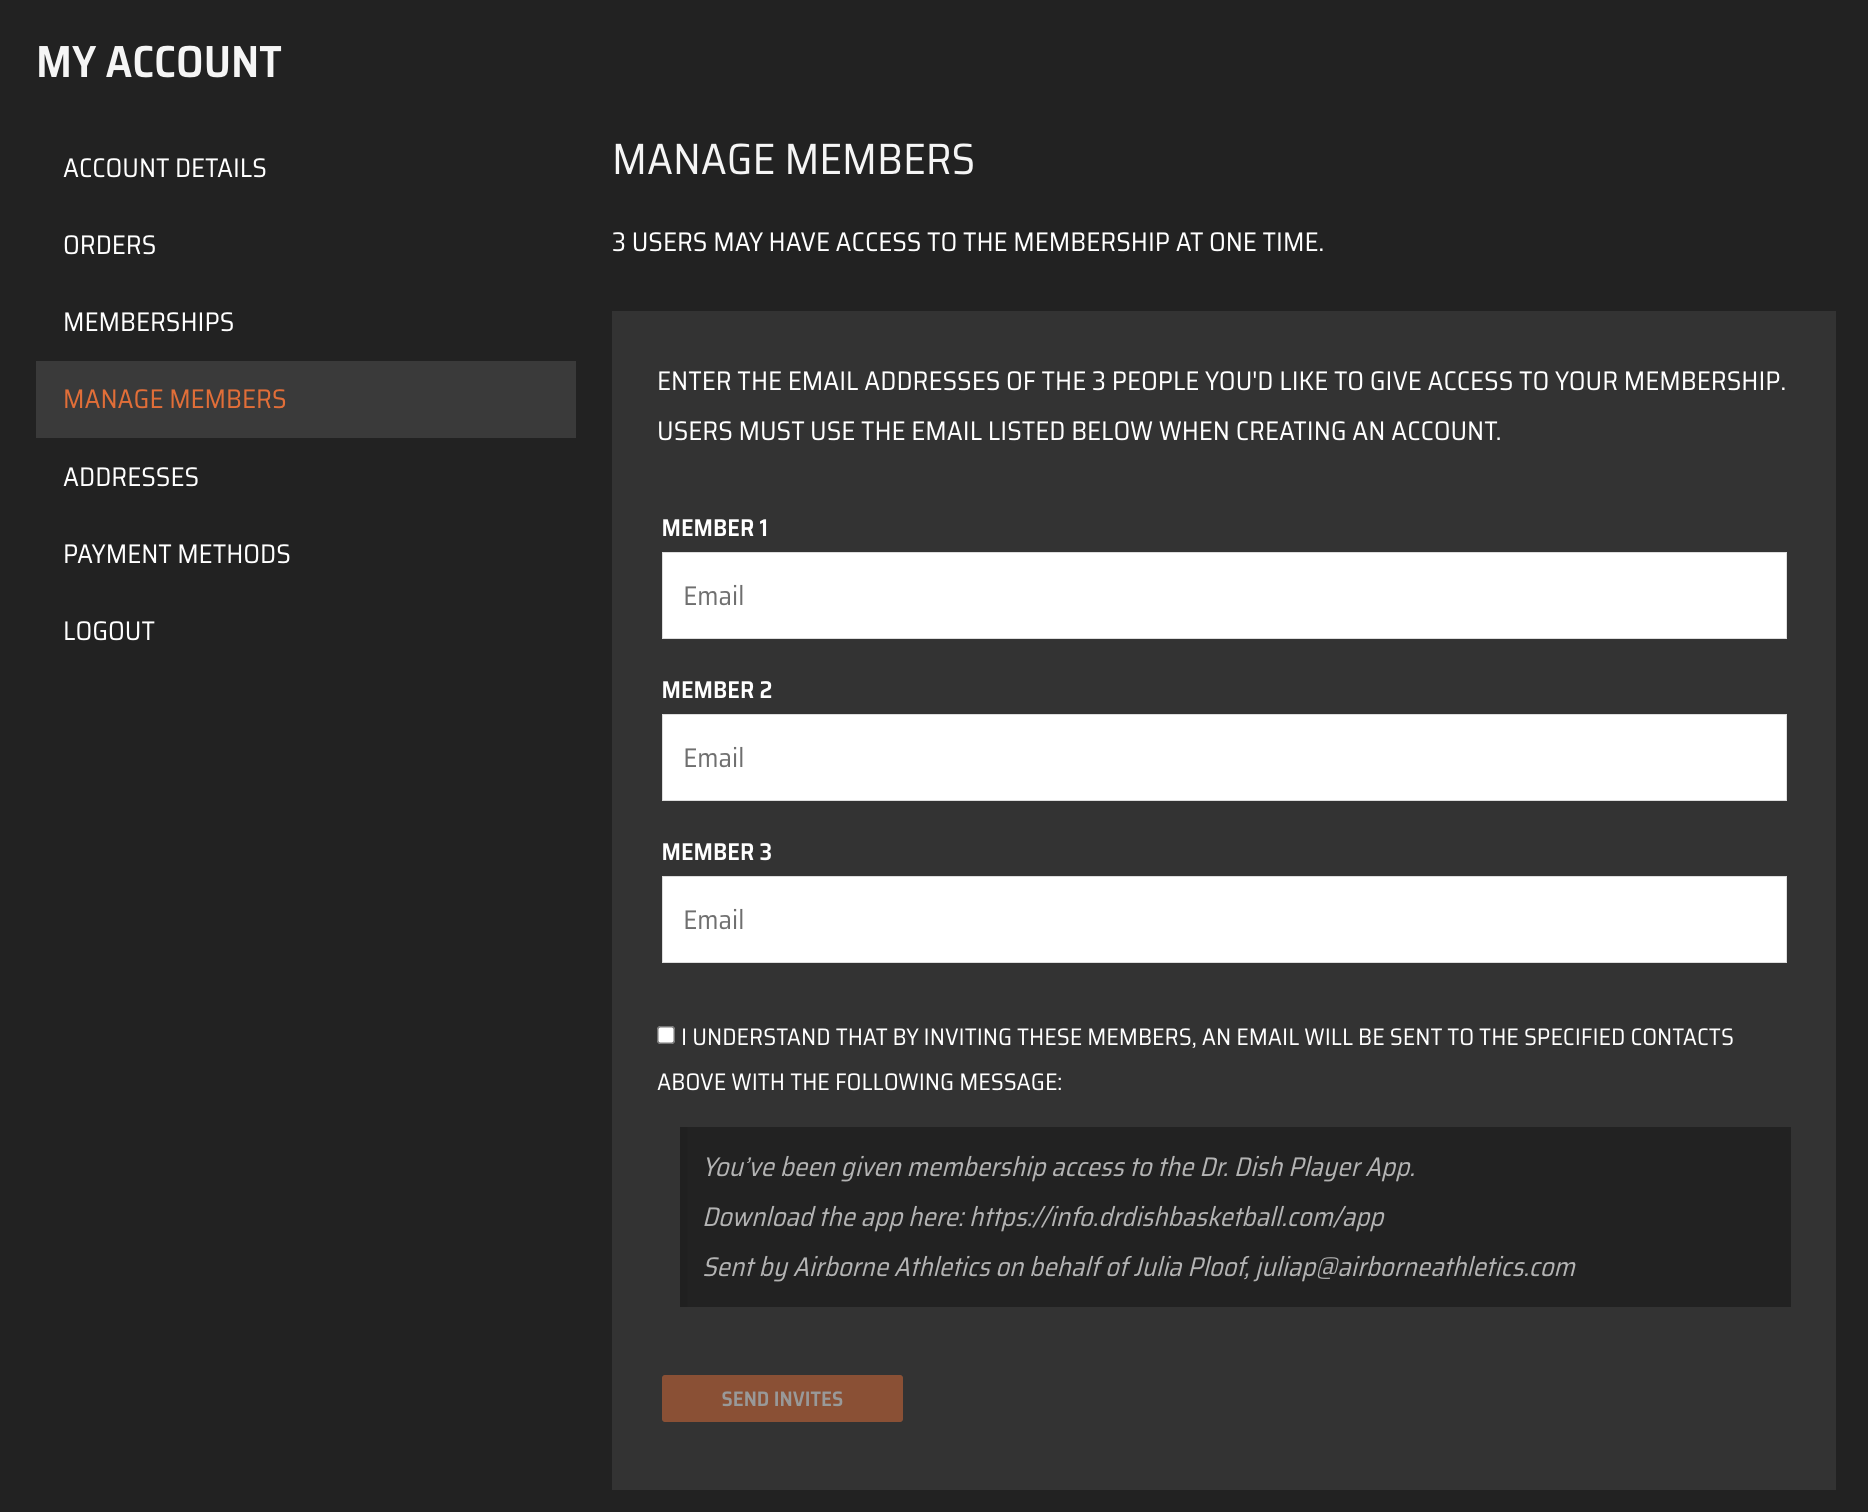The height and width of the screenshot is (1512, 1868).
Task: Open the Memberships section
Action: coord(149,322)
